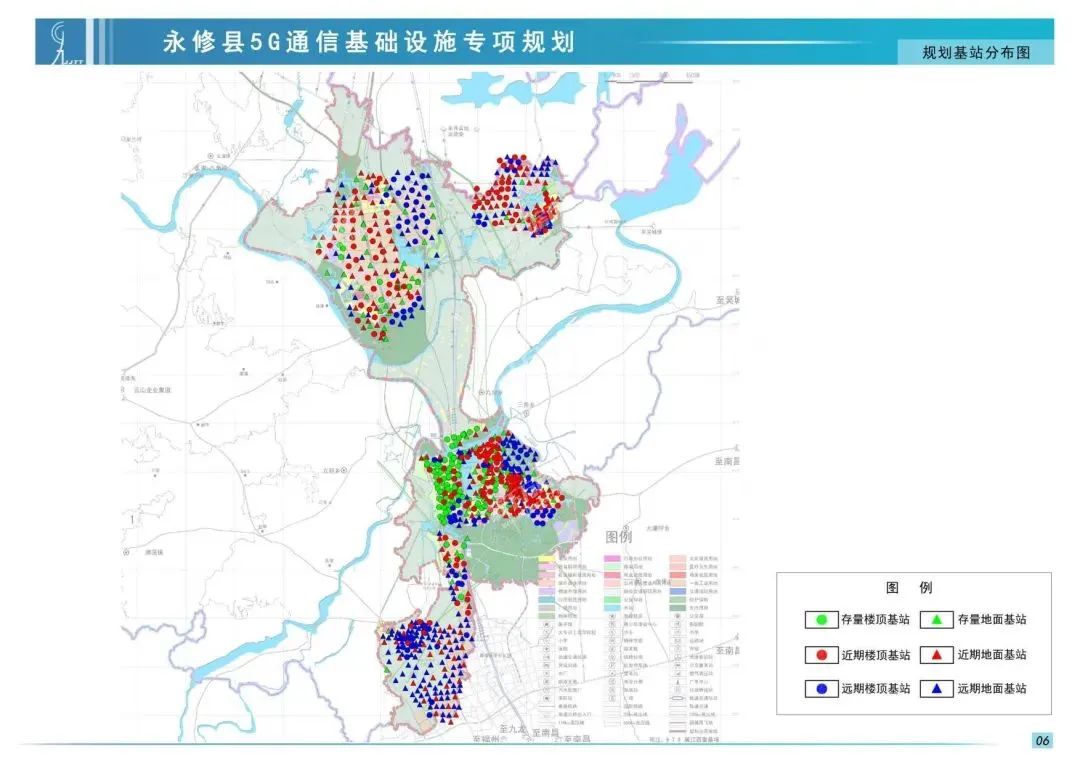The image size is (1080, 765).
Task: Click the green circle existing rooftop station icon
Action: [x=821, y=620]
